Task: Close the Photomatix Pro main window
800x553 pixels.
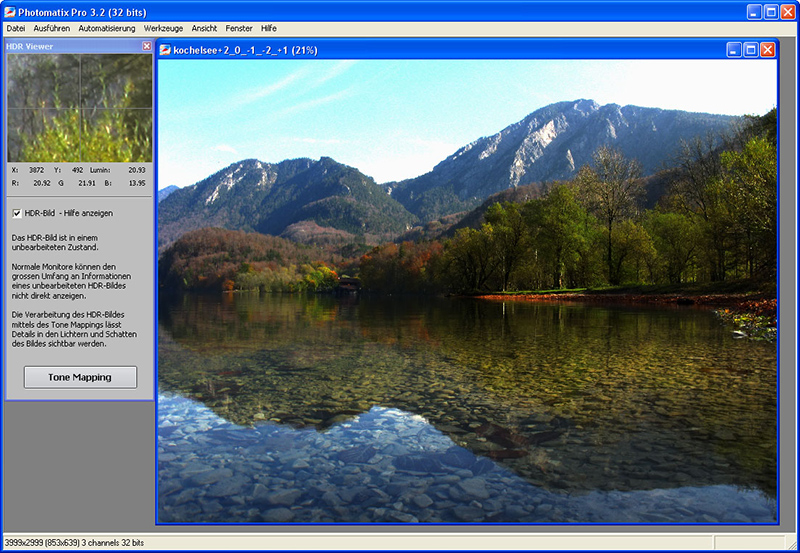Action: point(788,12)
